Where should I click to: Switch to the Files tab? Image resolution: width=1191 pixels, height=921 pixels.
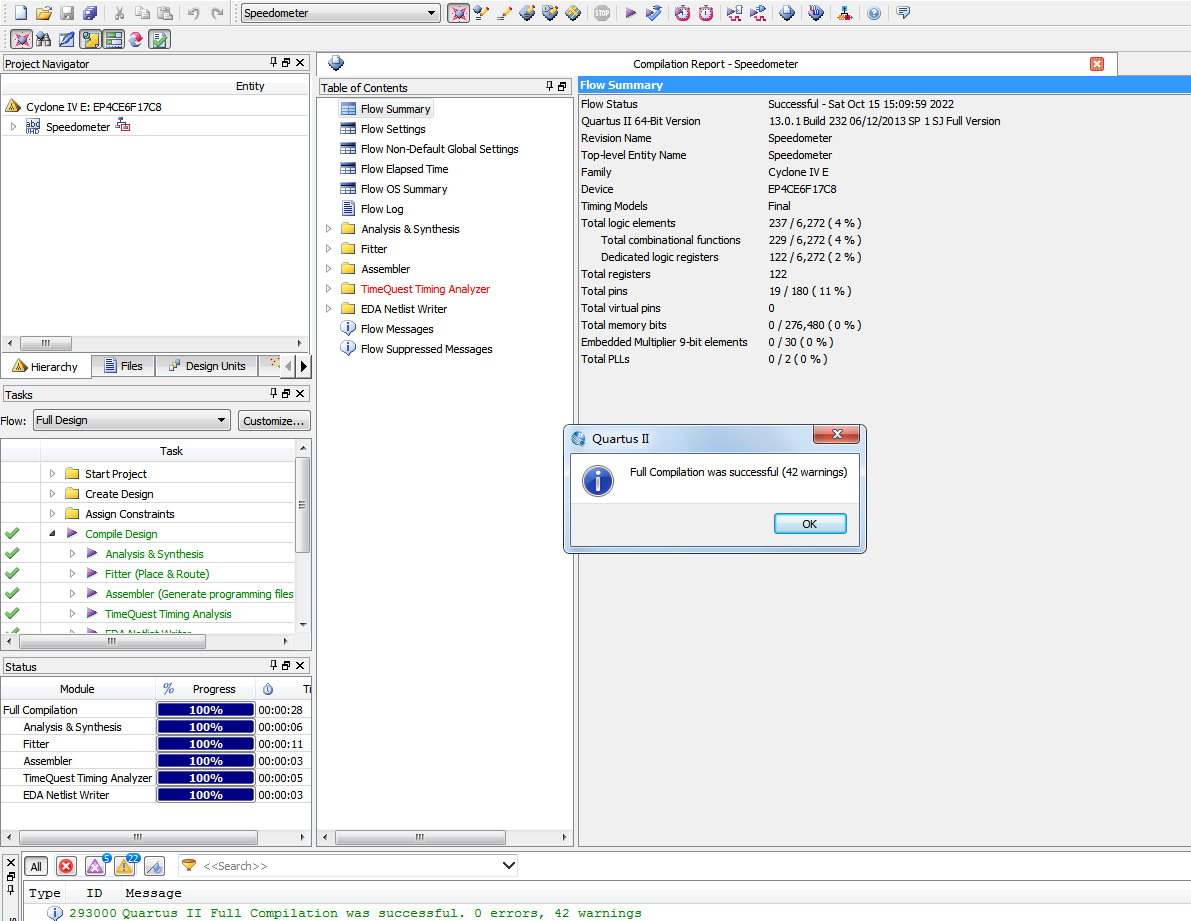(x=123, y=366)
